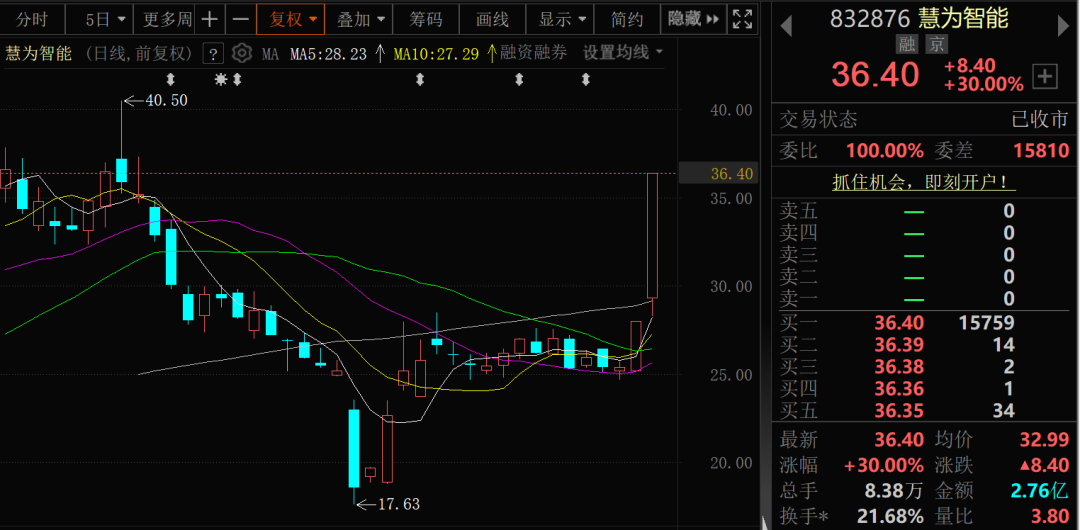Click the starburst event marker above chart
The height and width of the screenshot is (530, 1080).
click(220, 80)
